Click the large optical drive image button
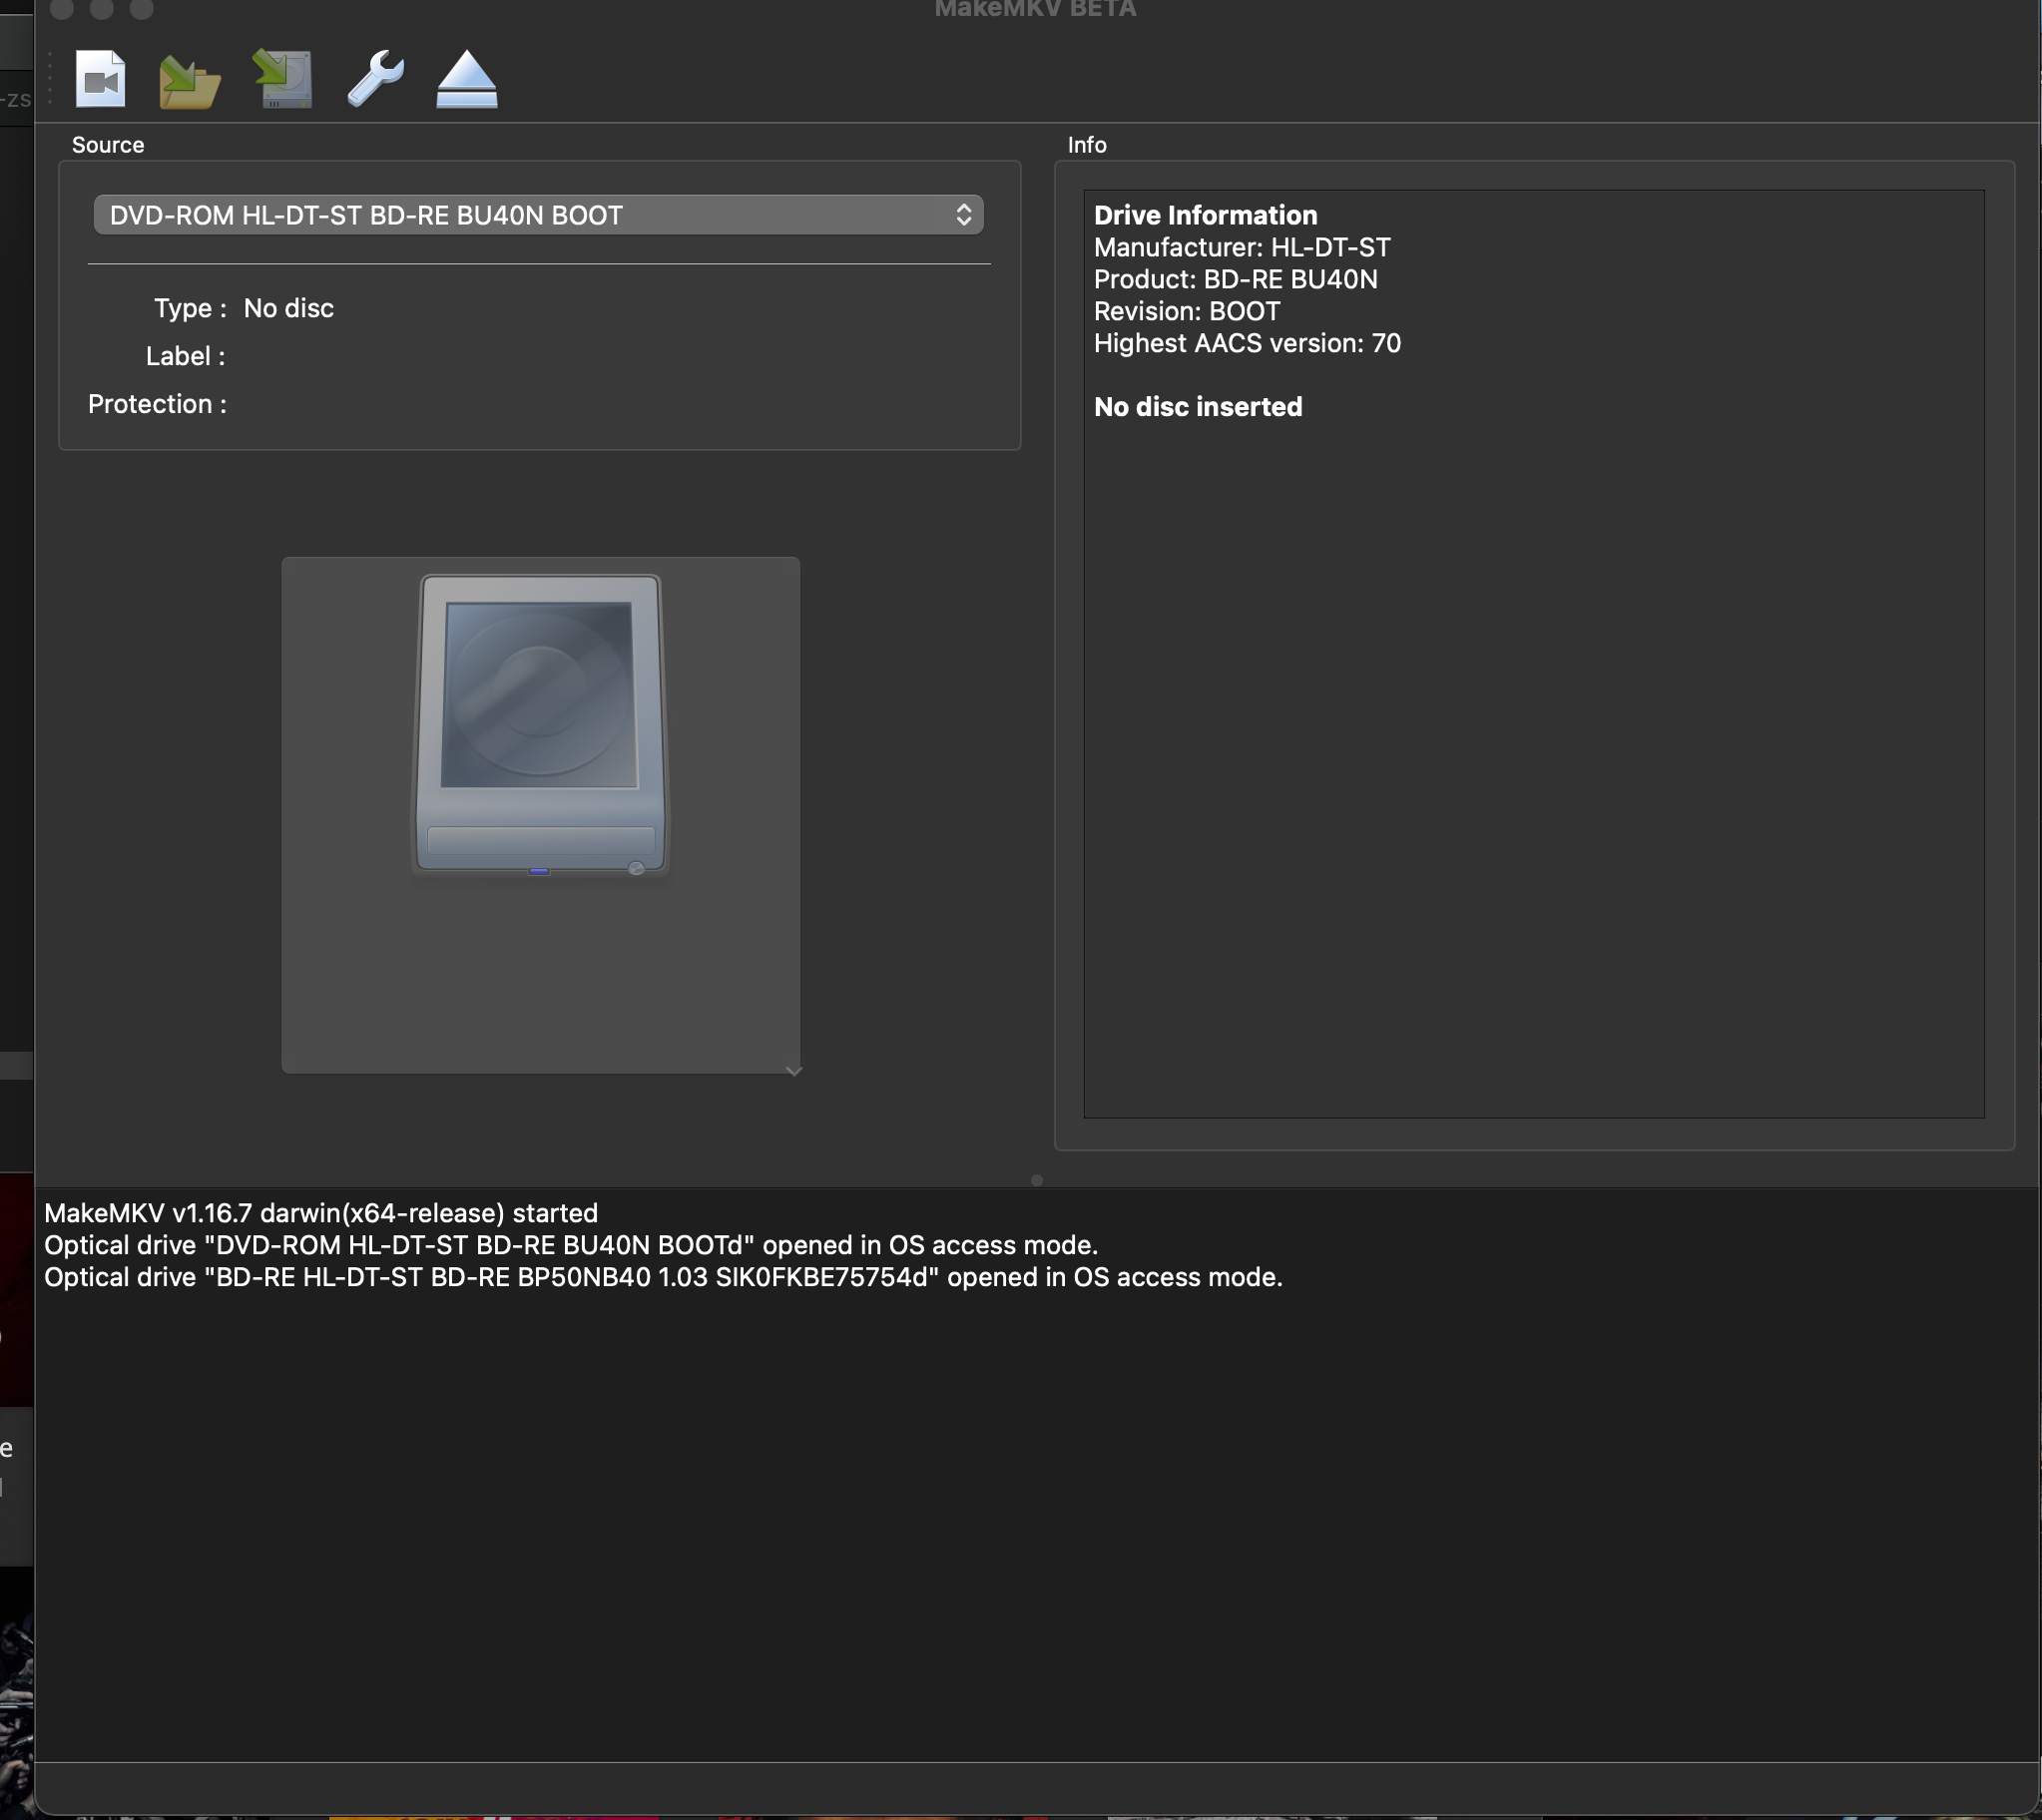This screenshot has width=2042, height=1820. [x=540, y=815]
